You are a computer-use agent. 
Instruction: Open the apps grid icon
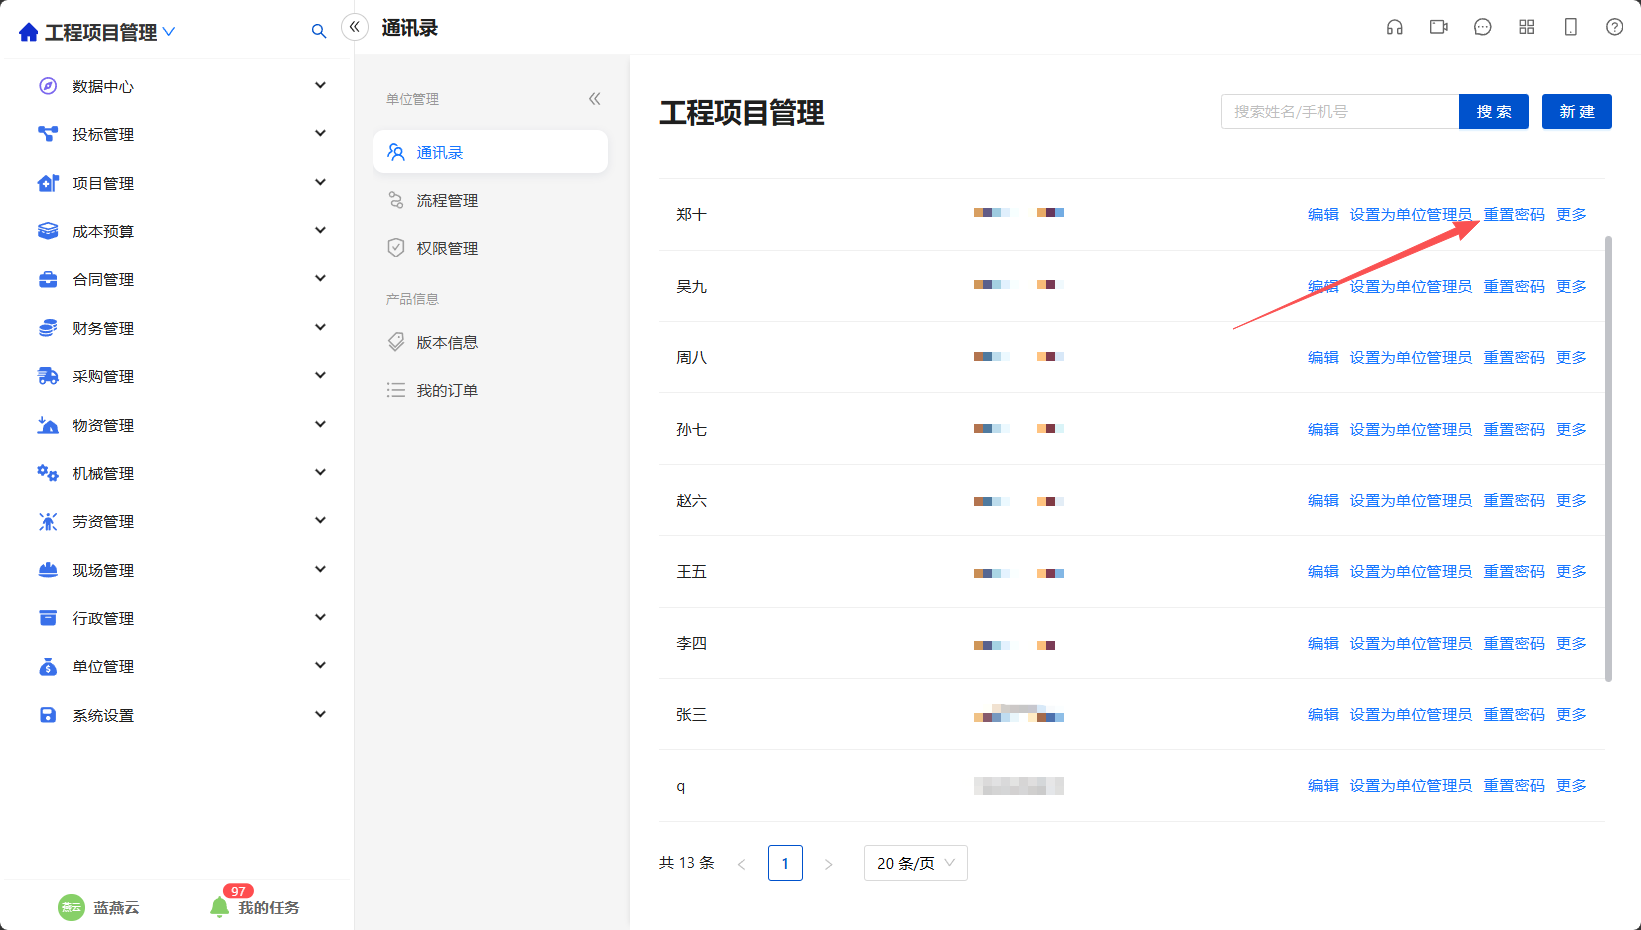(x=1527, y=27)
